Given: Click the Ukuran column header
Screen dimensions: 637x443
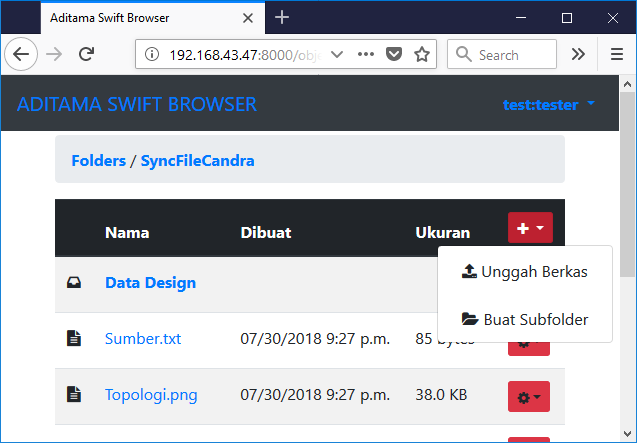Looking at the screenshot, I should pyautogui.click(x=442, y=233).
